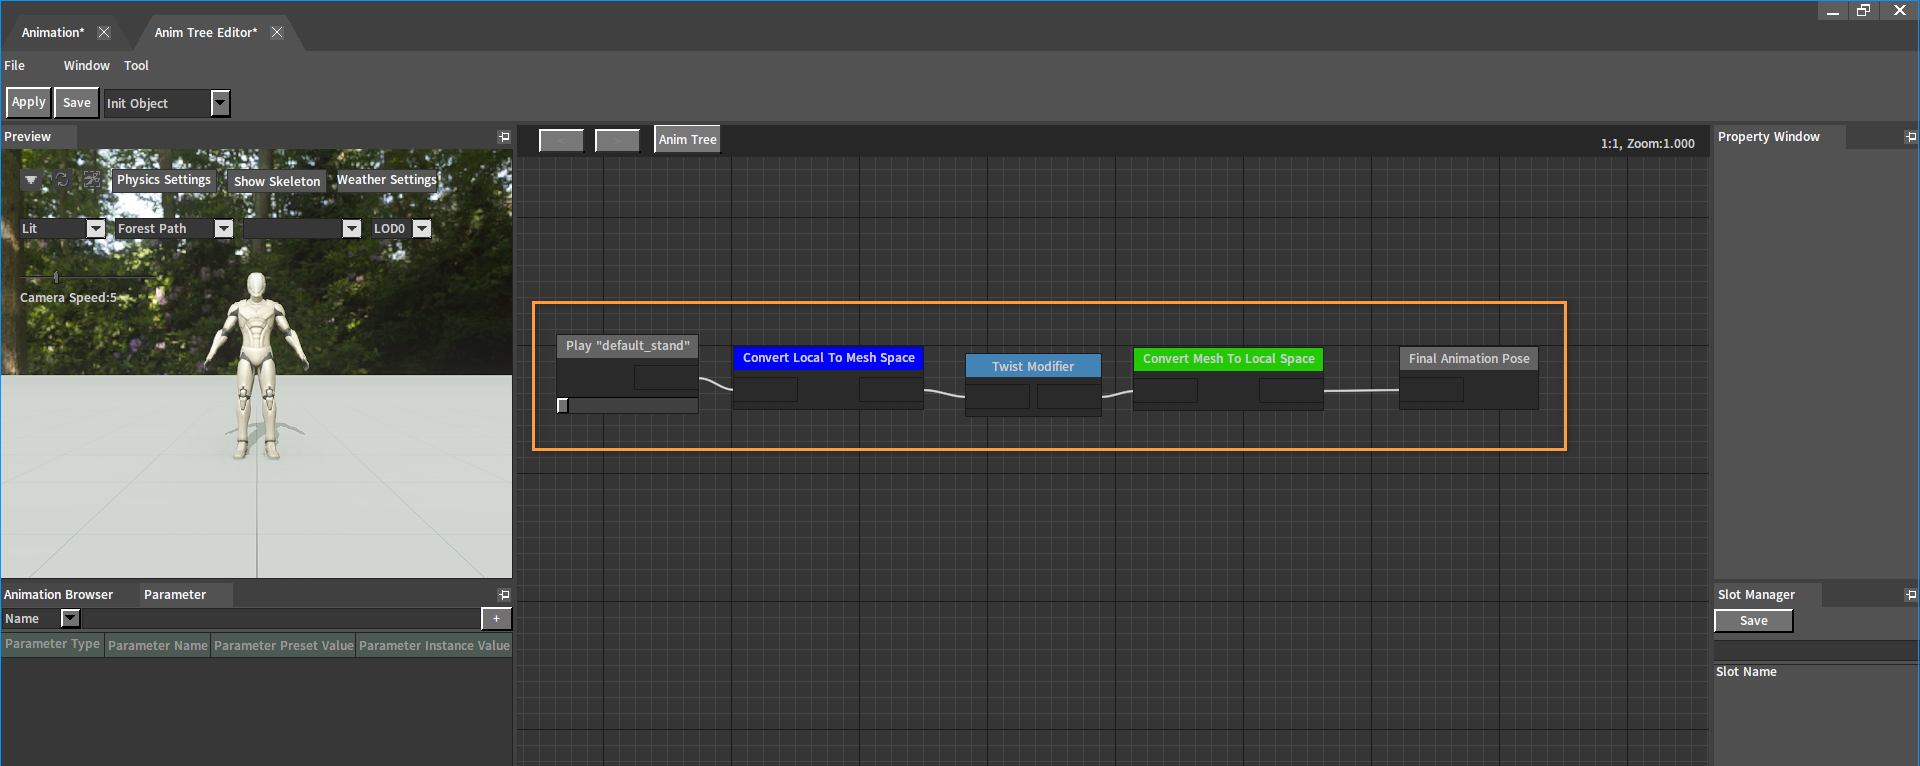Click the scissors capture icon in Preview
The width and height of the screenshot is (1920, 766).
[92, 180]
